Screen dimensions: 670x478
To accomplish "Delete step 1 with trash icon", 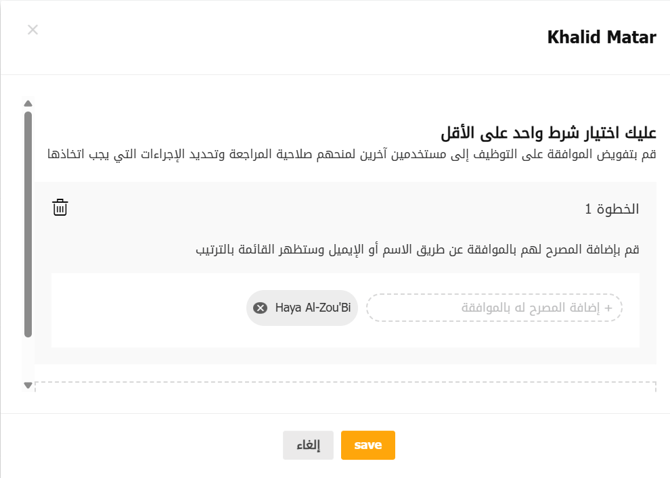I will coord(60,208).
